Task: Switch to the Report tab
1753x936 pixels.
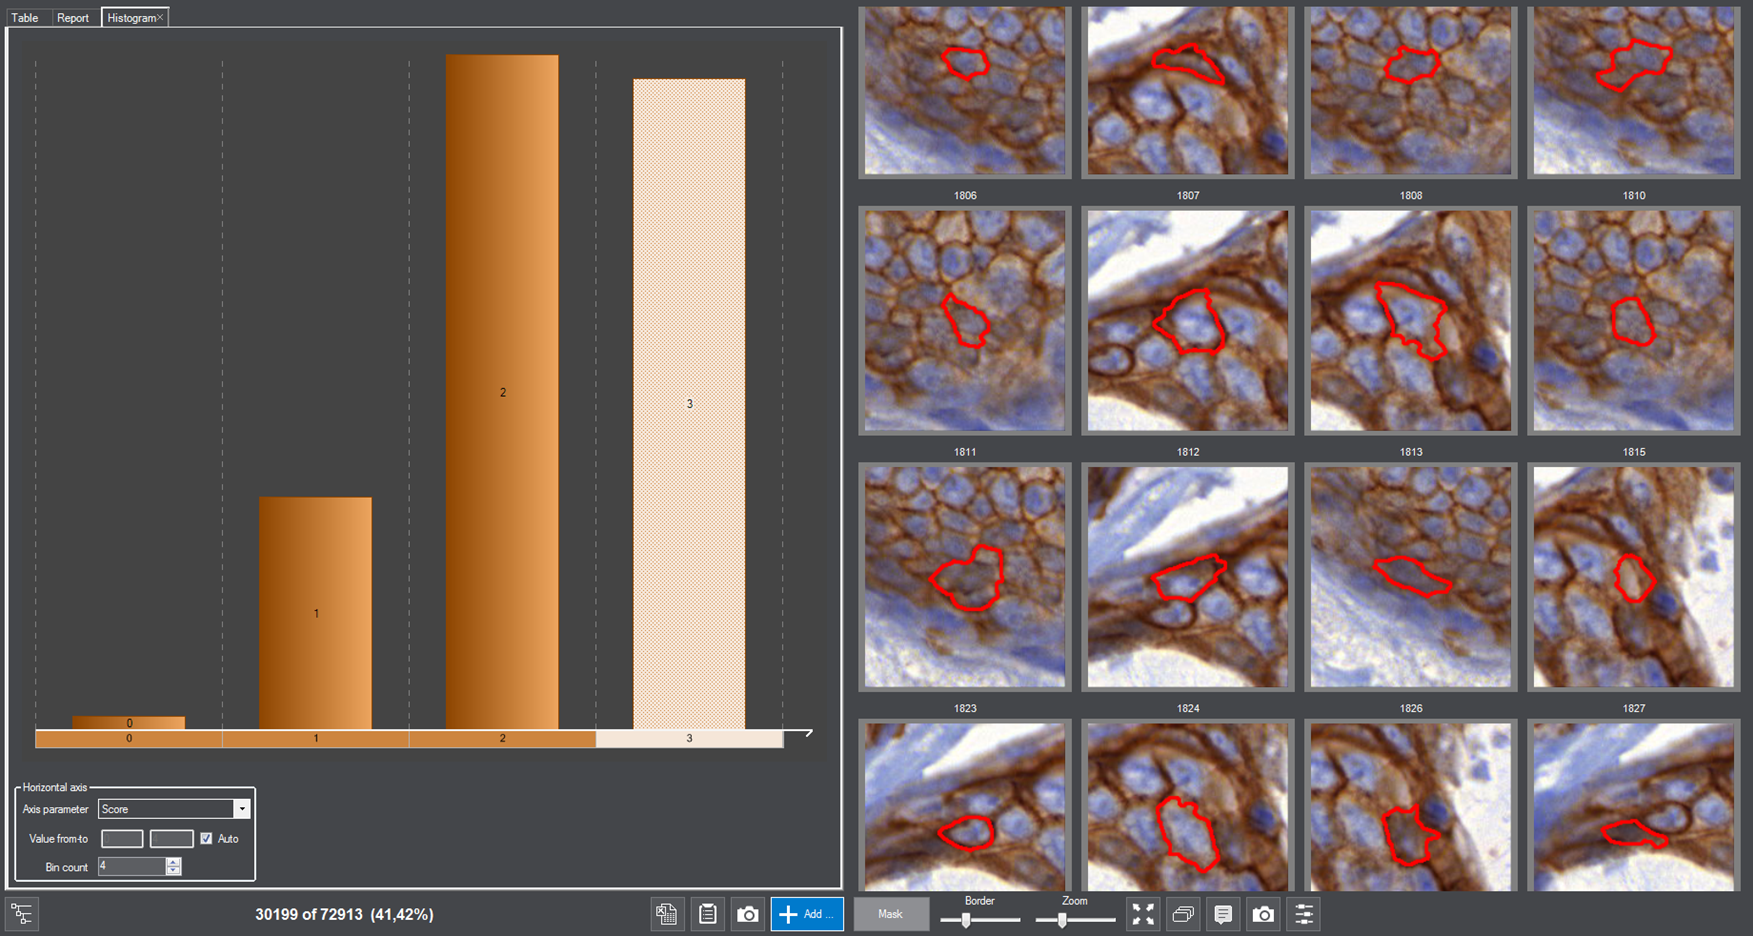Action: (73, 18)
